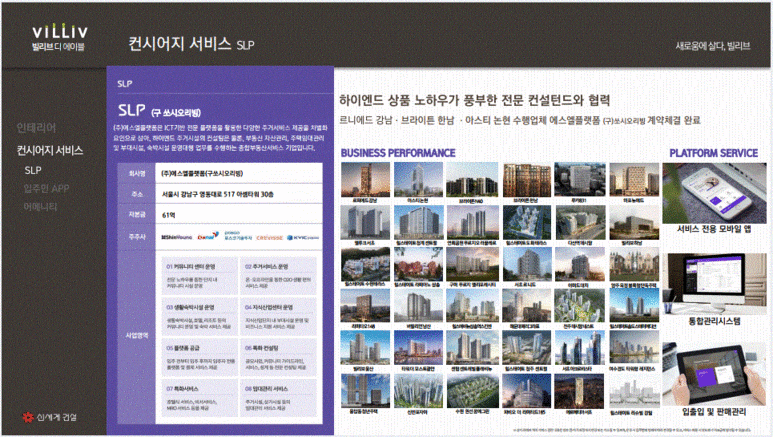Click the 08 임대관리 서비스 card
Image resolution: width=773 pixels, height=437 pixels.
coord(278,399)
